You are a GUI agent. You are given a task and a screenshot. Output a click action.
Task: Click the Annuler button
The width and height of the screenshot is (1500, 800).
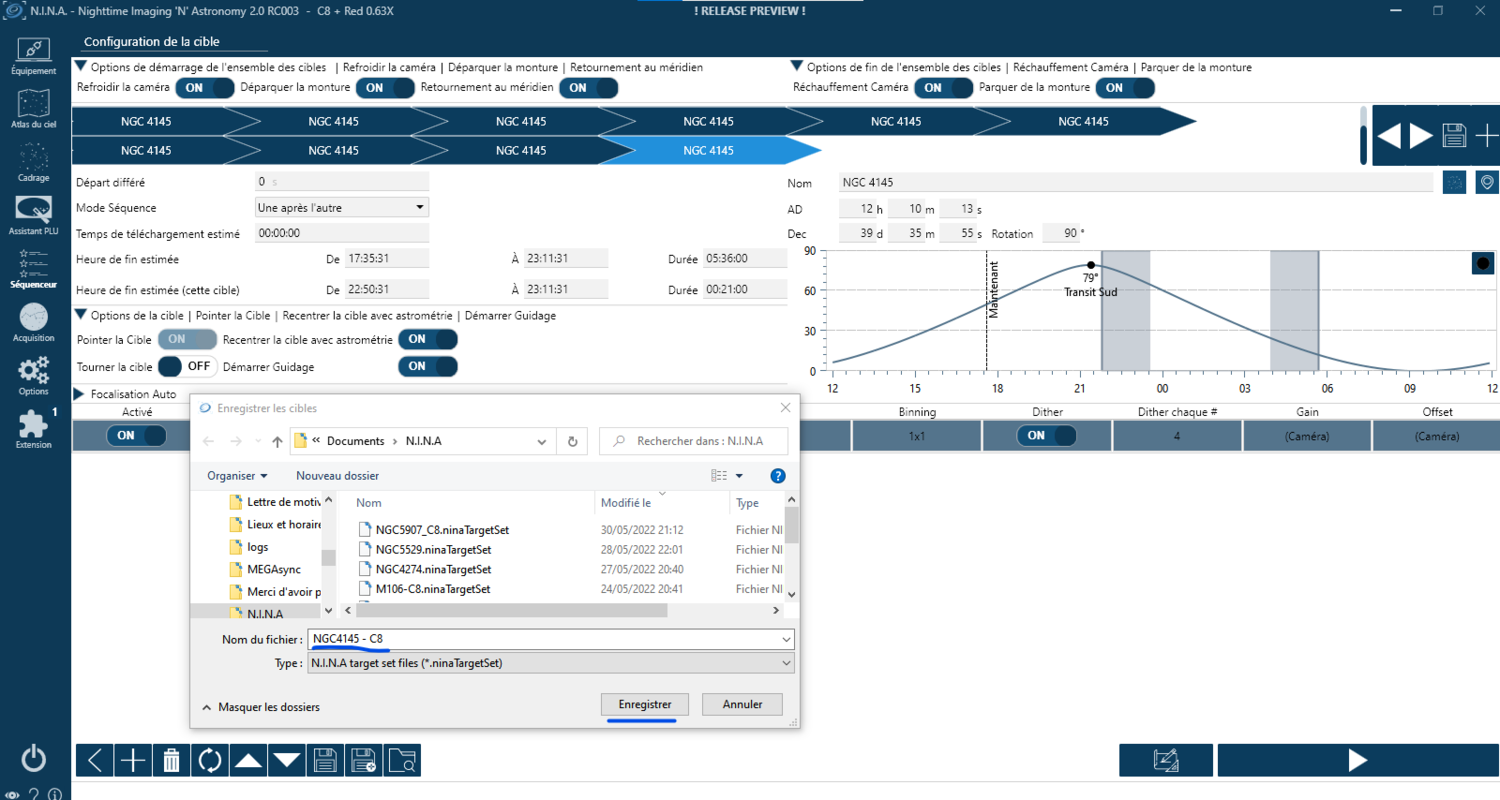(x=742, y=704)
